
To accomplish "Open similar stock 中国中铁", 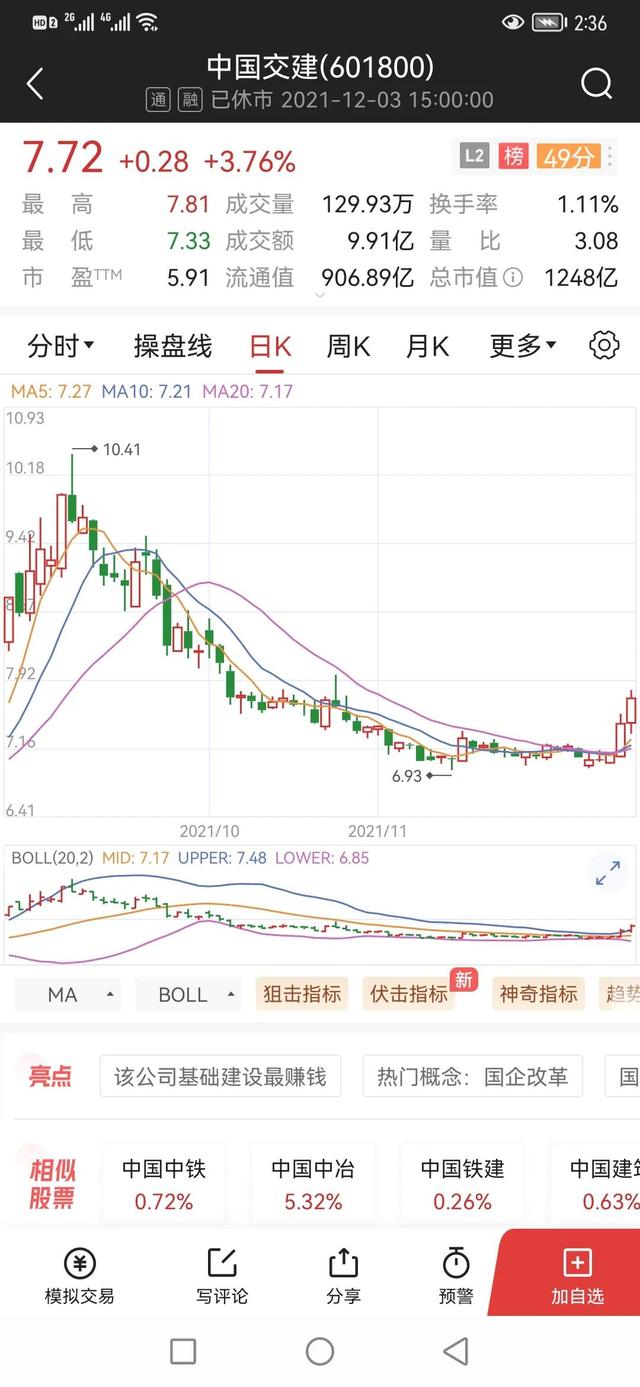I will (164, 1184).
